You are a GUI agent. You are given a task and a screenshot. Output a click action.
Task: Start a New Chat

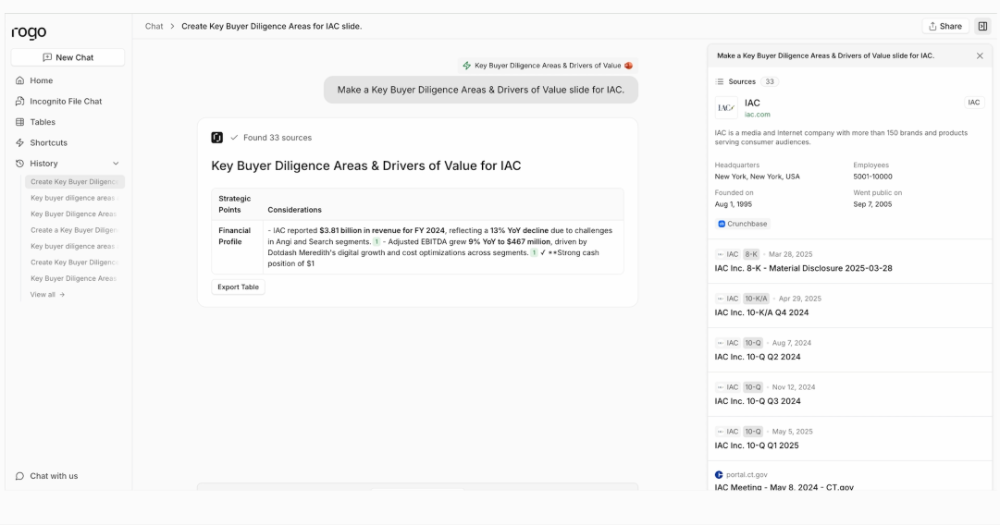68,58
